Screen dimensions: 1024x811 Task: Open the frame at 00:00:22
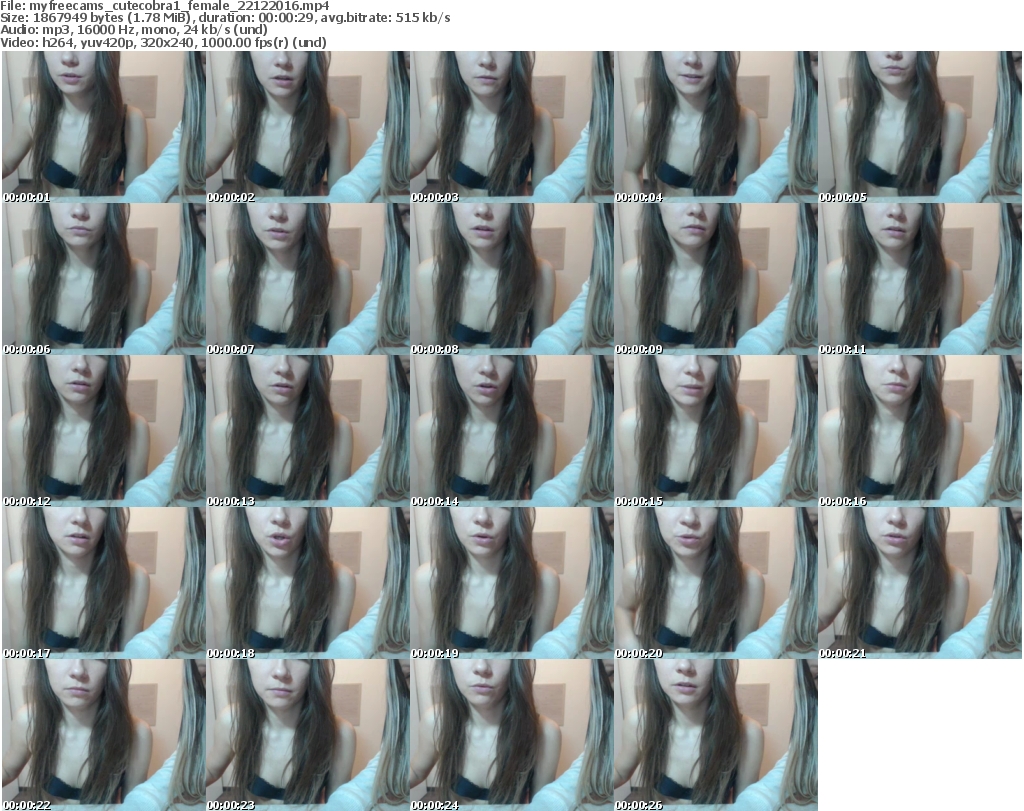point(103,735)
